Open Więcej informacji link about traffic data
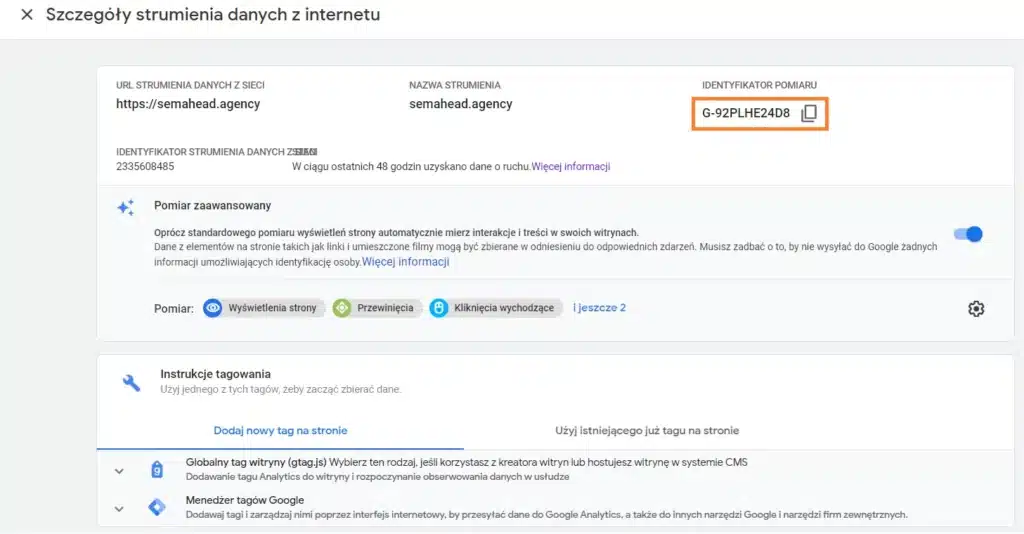This screenshot has width=1024, height=534. [x=571, y=166]
